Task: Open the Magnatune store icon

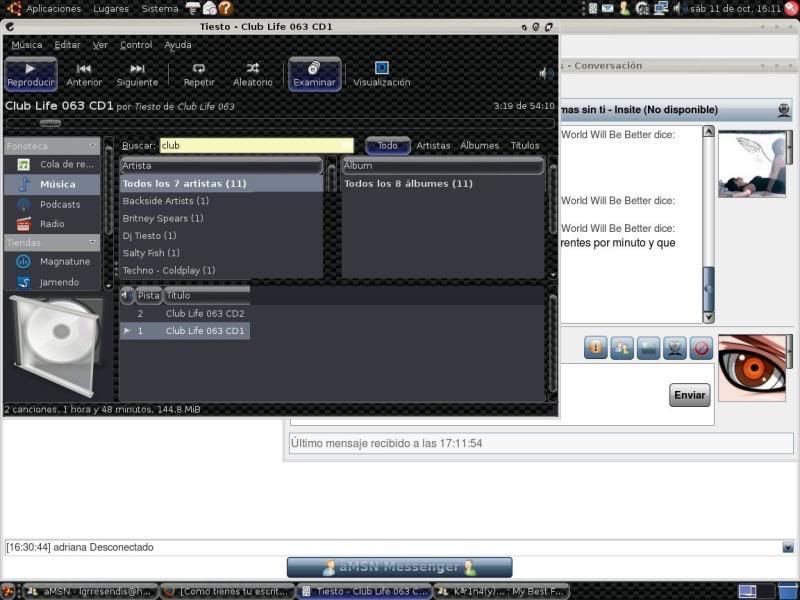Action: [23, 261]
